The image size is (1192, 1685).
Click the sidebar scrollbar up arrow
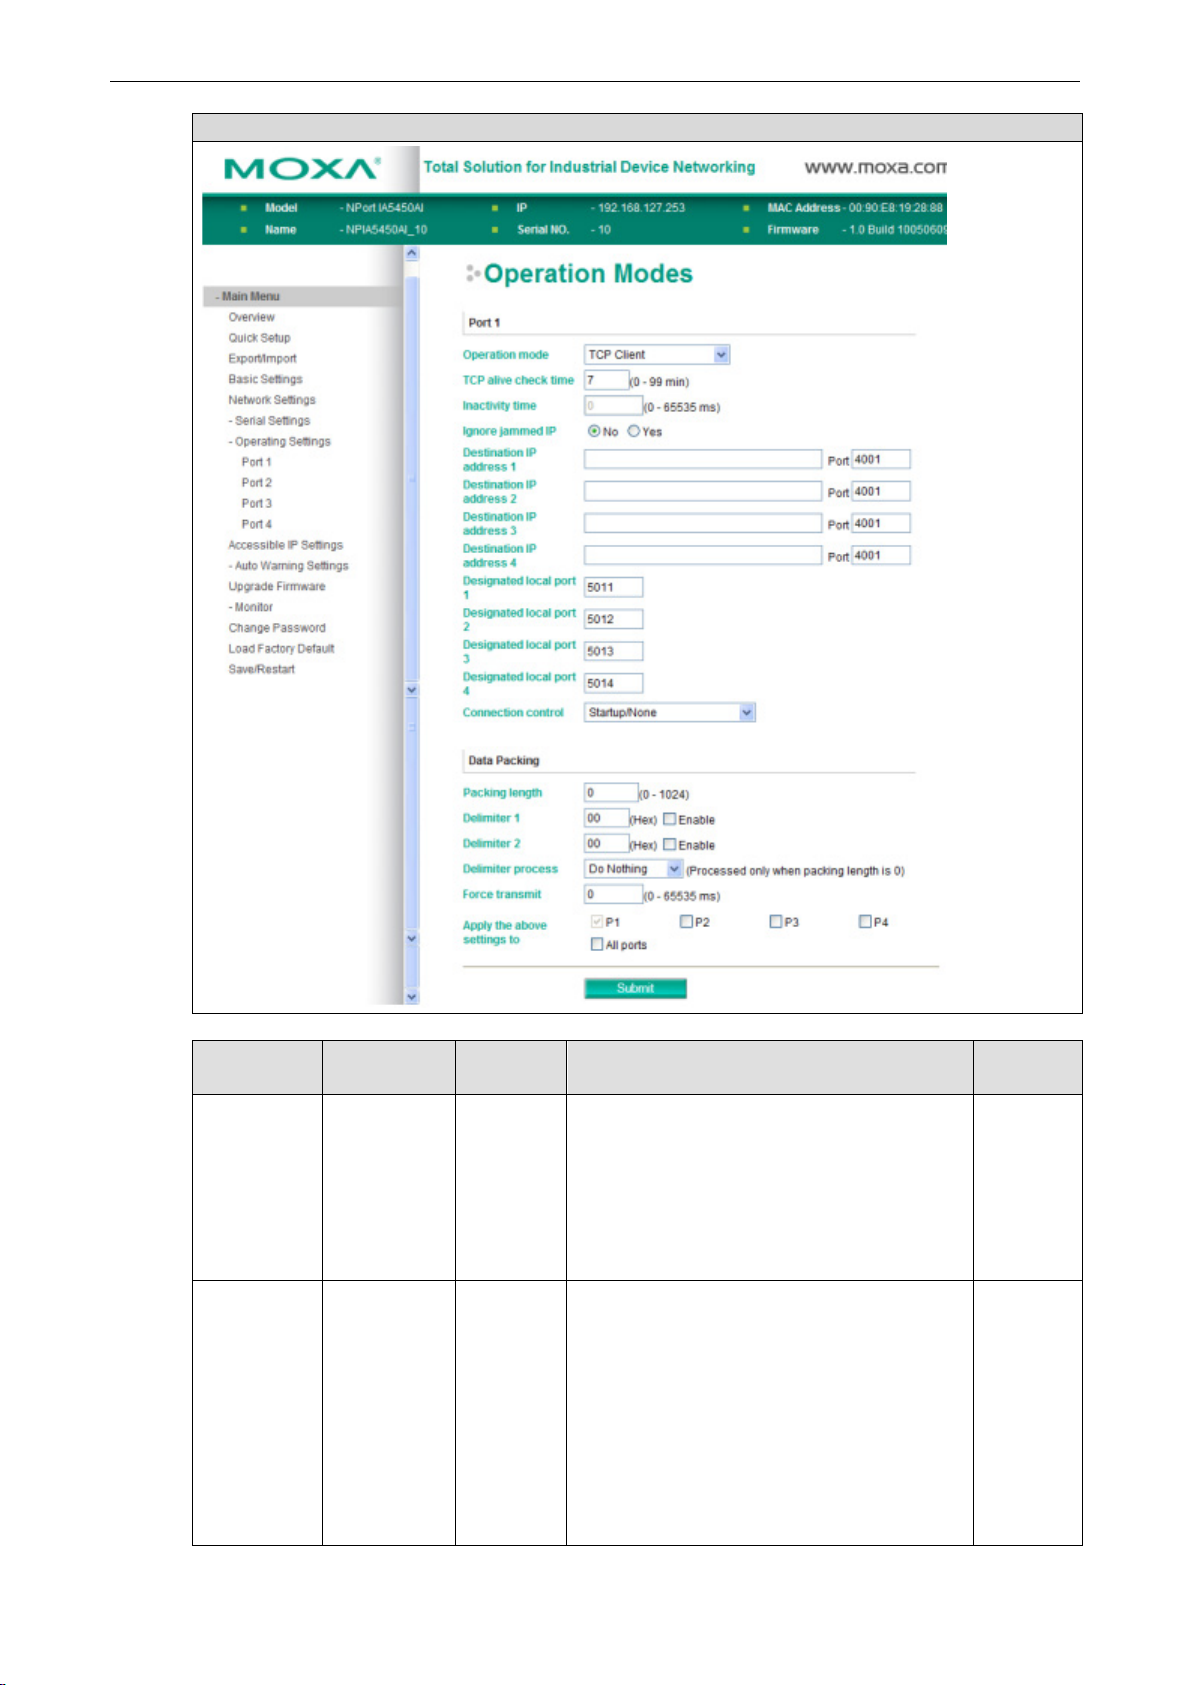411,254
